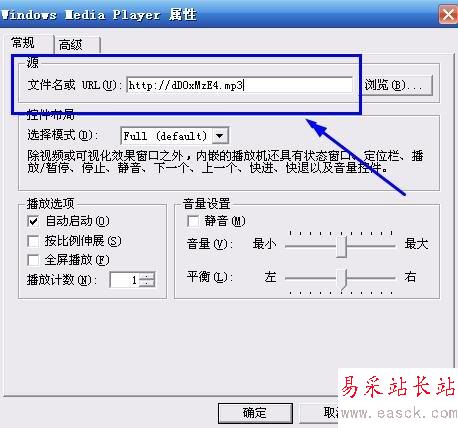Close the Windows Media Player properties dialog
Image resolution: width=458 pixels, height=428 pixels.
coord(448,15)
